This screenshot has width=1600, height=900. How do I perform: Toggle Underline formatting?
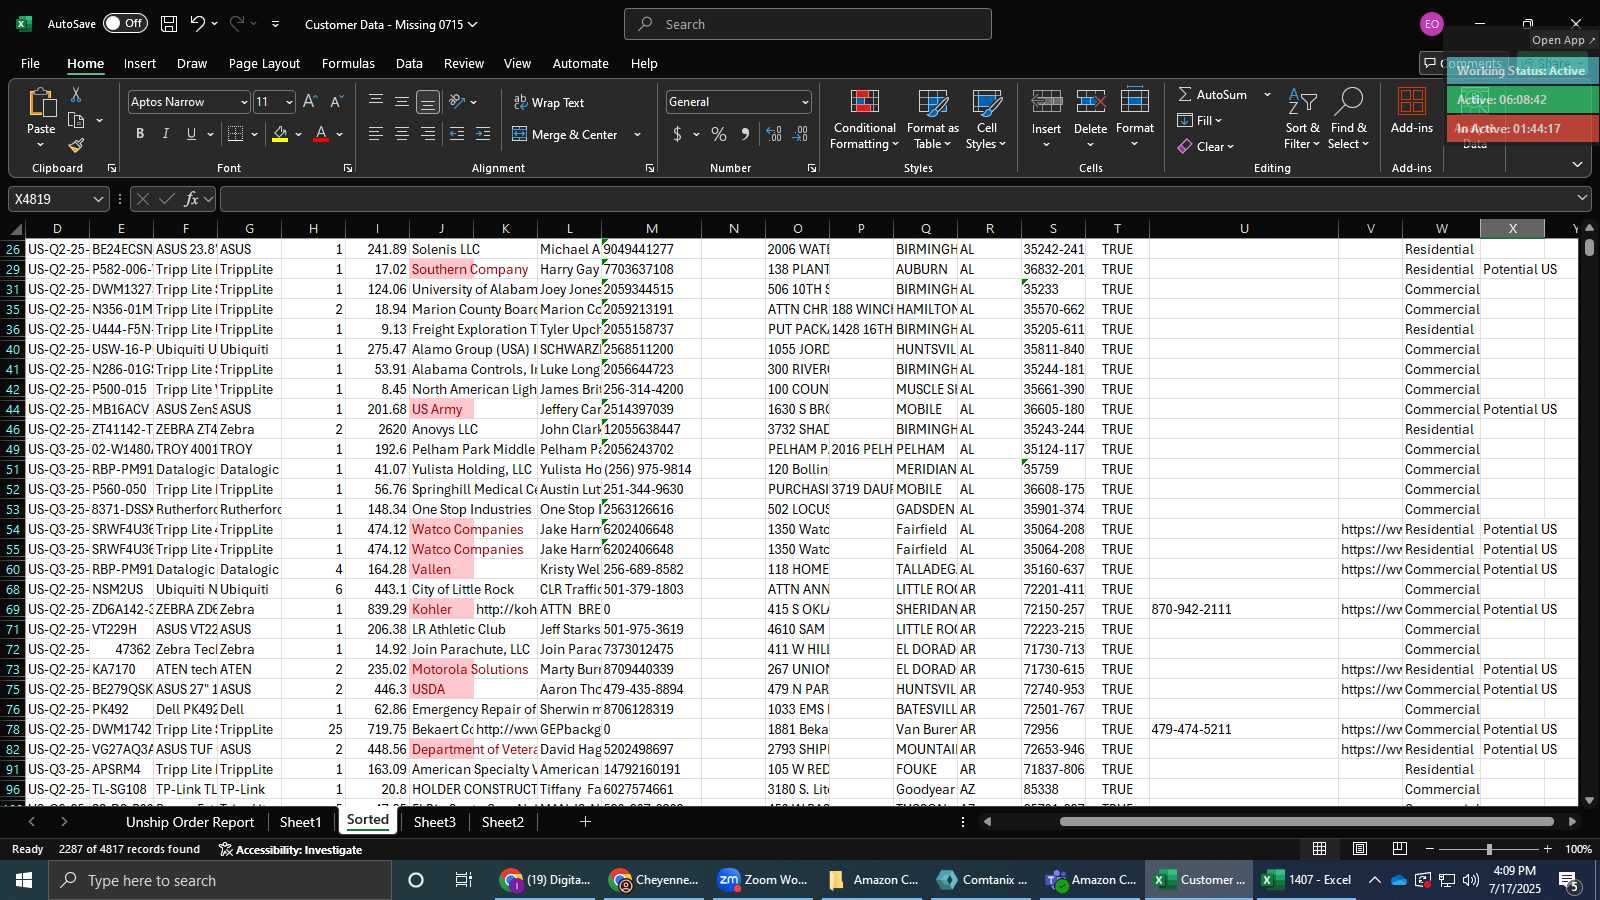(x=191, y=134)
